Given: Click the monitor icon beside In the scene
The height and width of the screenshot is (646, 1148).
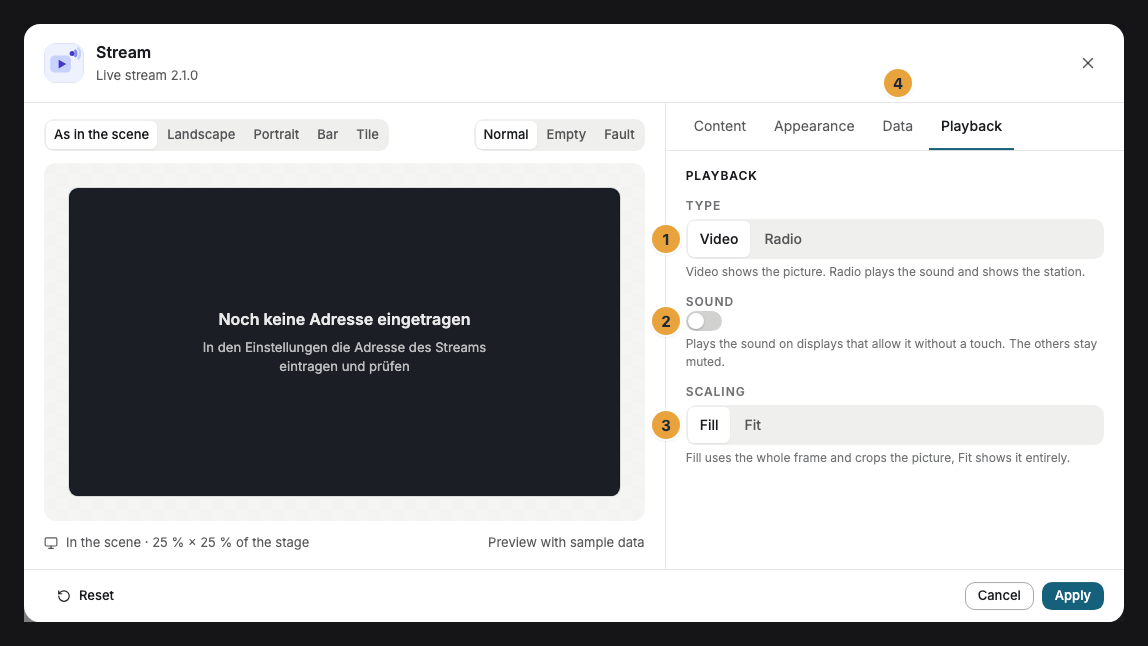Looking at the screenshot, I should coord(51,543).
